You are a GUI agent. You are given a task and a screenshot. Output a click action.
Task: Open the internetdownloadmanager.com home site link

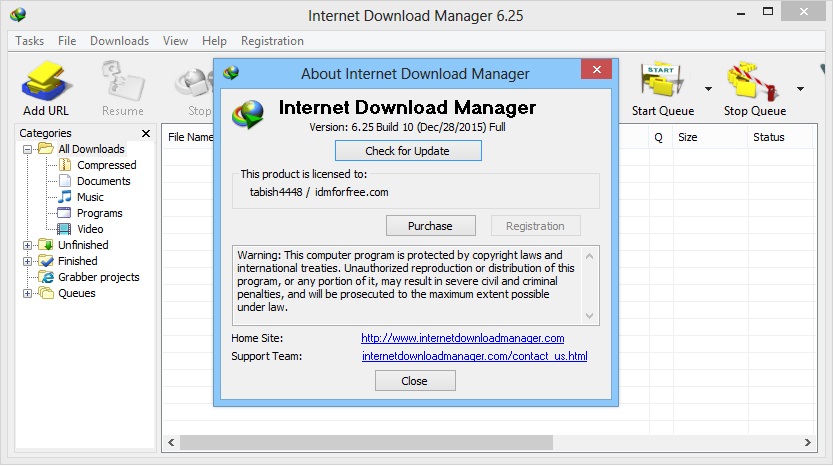(462, 338)
